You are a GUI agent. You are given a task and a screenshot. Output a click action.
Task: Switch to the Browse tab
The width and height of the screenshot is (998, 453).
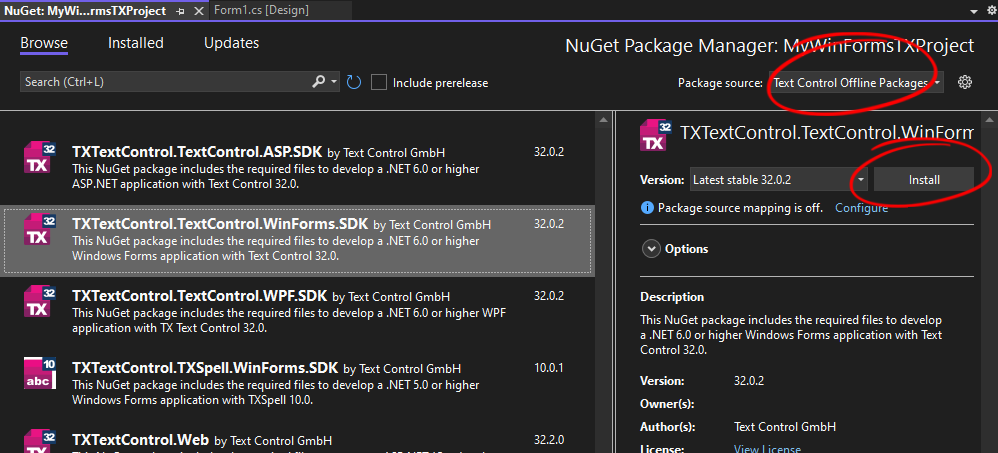[44, 43]
